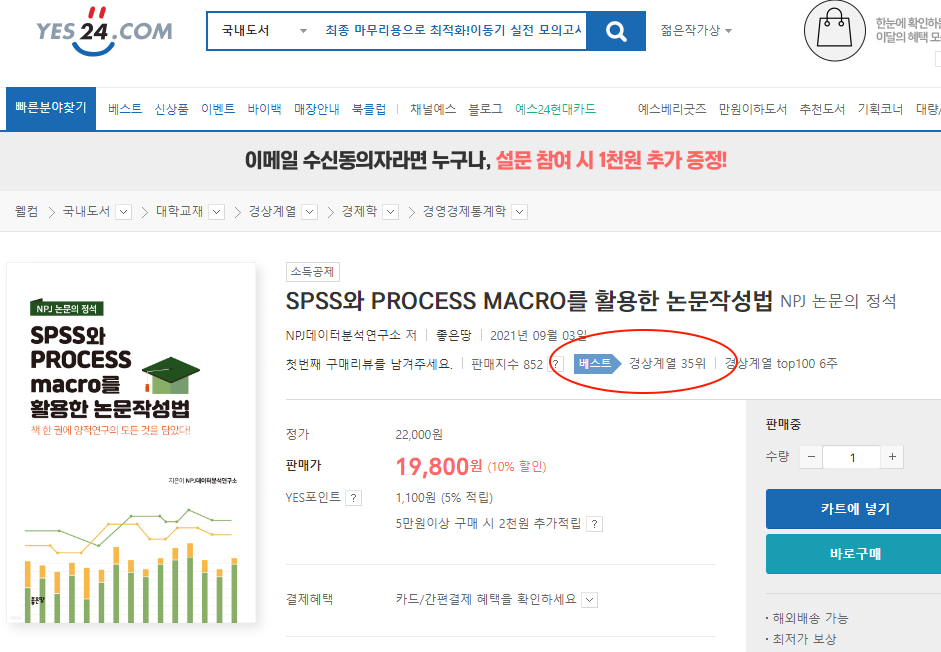Open 경상계열 top100 6주 link
941x652 pixels.
pos(781,364)
